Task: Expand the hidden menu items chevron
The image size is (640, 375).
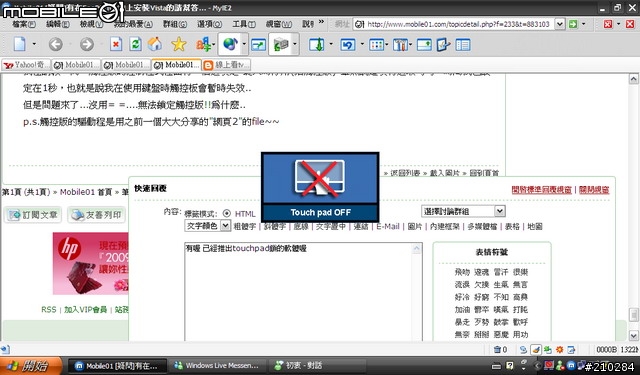Action: tap(321, 22)
